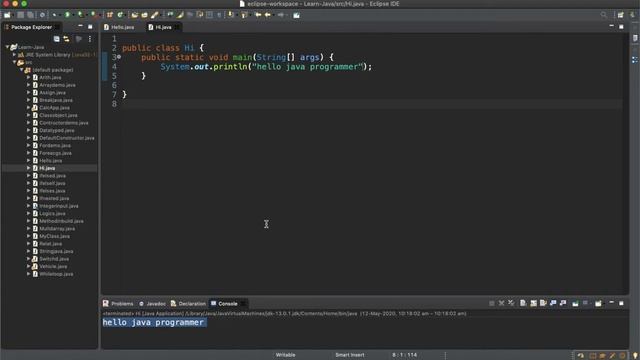Expand the Hi.java tree arrow

pyautogui.click(x=29, y=168)
